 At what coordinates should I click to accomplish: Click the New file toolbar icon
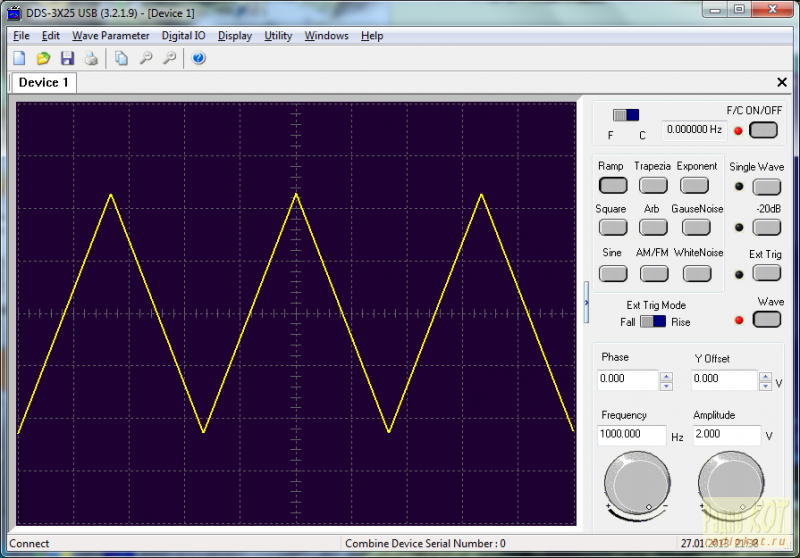click(19, 58)
